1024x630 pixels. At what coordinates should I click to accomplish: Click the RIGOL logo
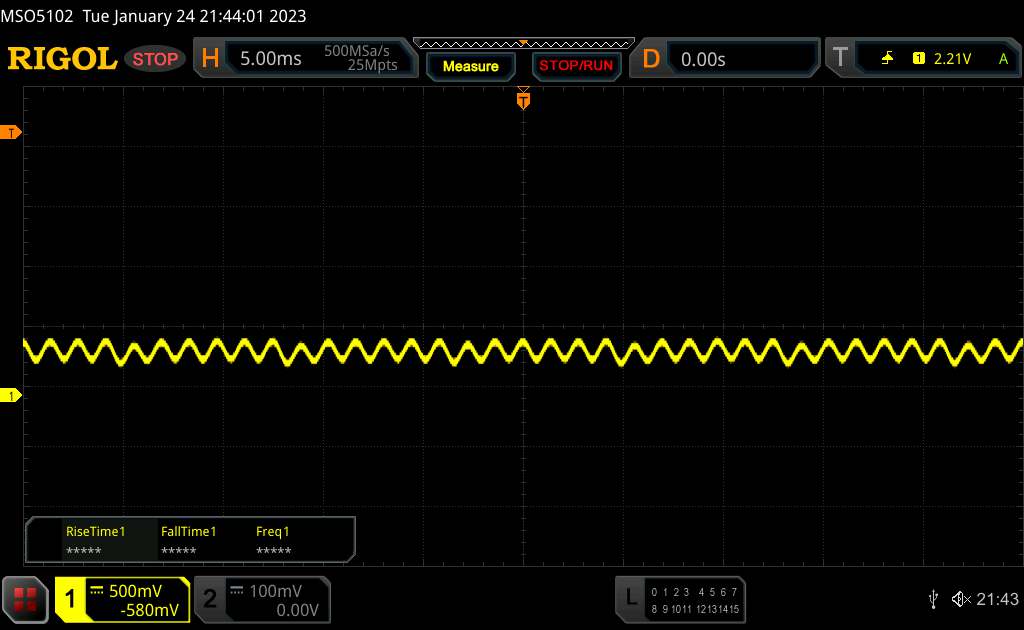coord(62,59)
